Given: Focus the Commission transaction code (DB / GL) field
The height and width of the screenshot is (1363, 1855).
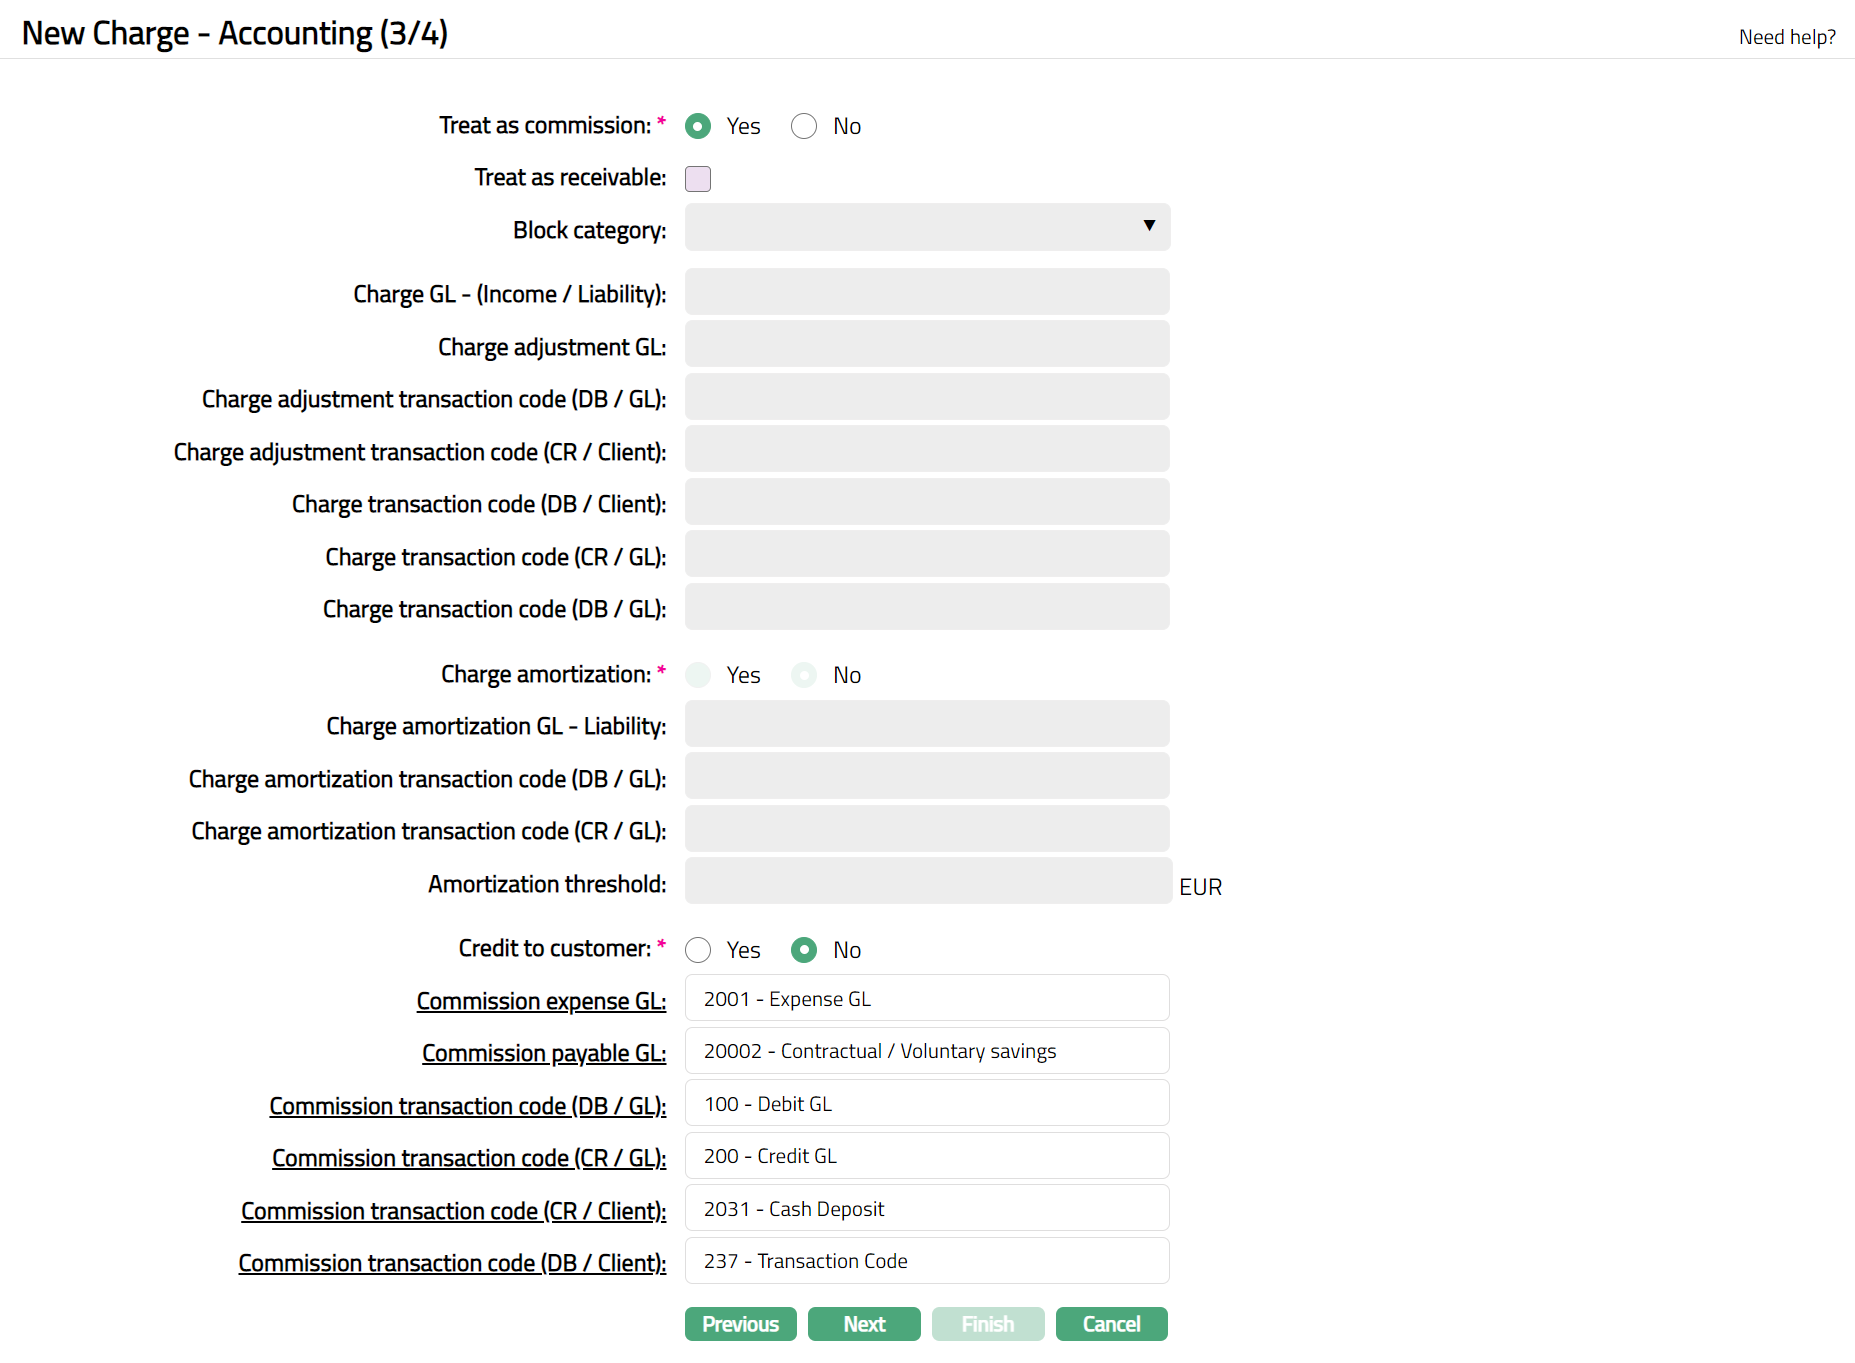Looking at the screenshot, I should point(927,1103).
